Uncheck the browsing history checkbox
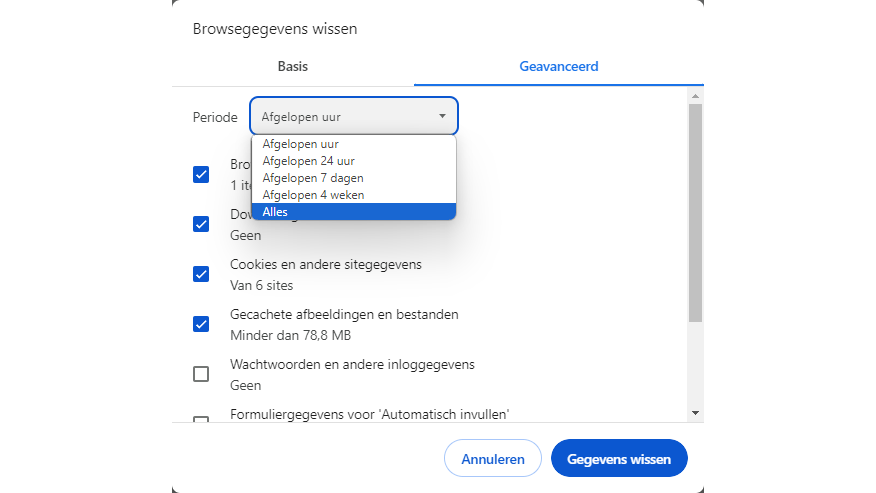This screenshot has height=493, width=876. [201, 174]
